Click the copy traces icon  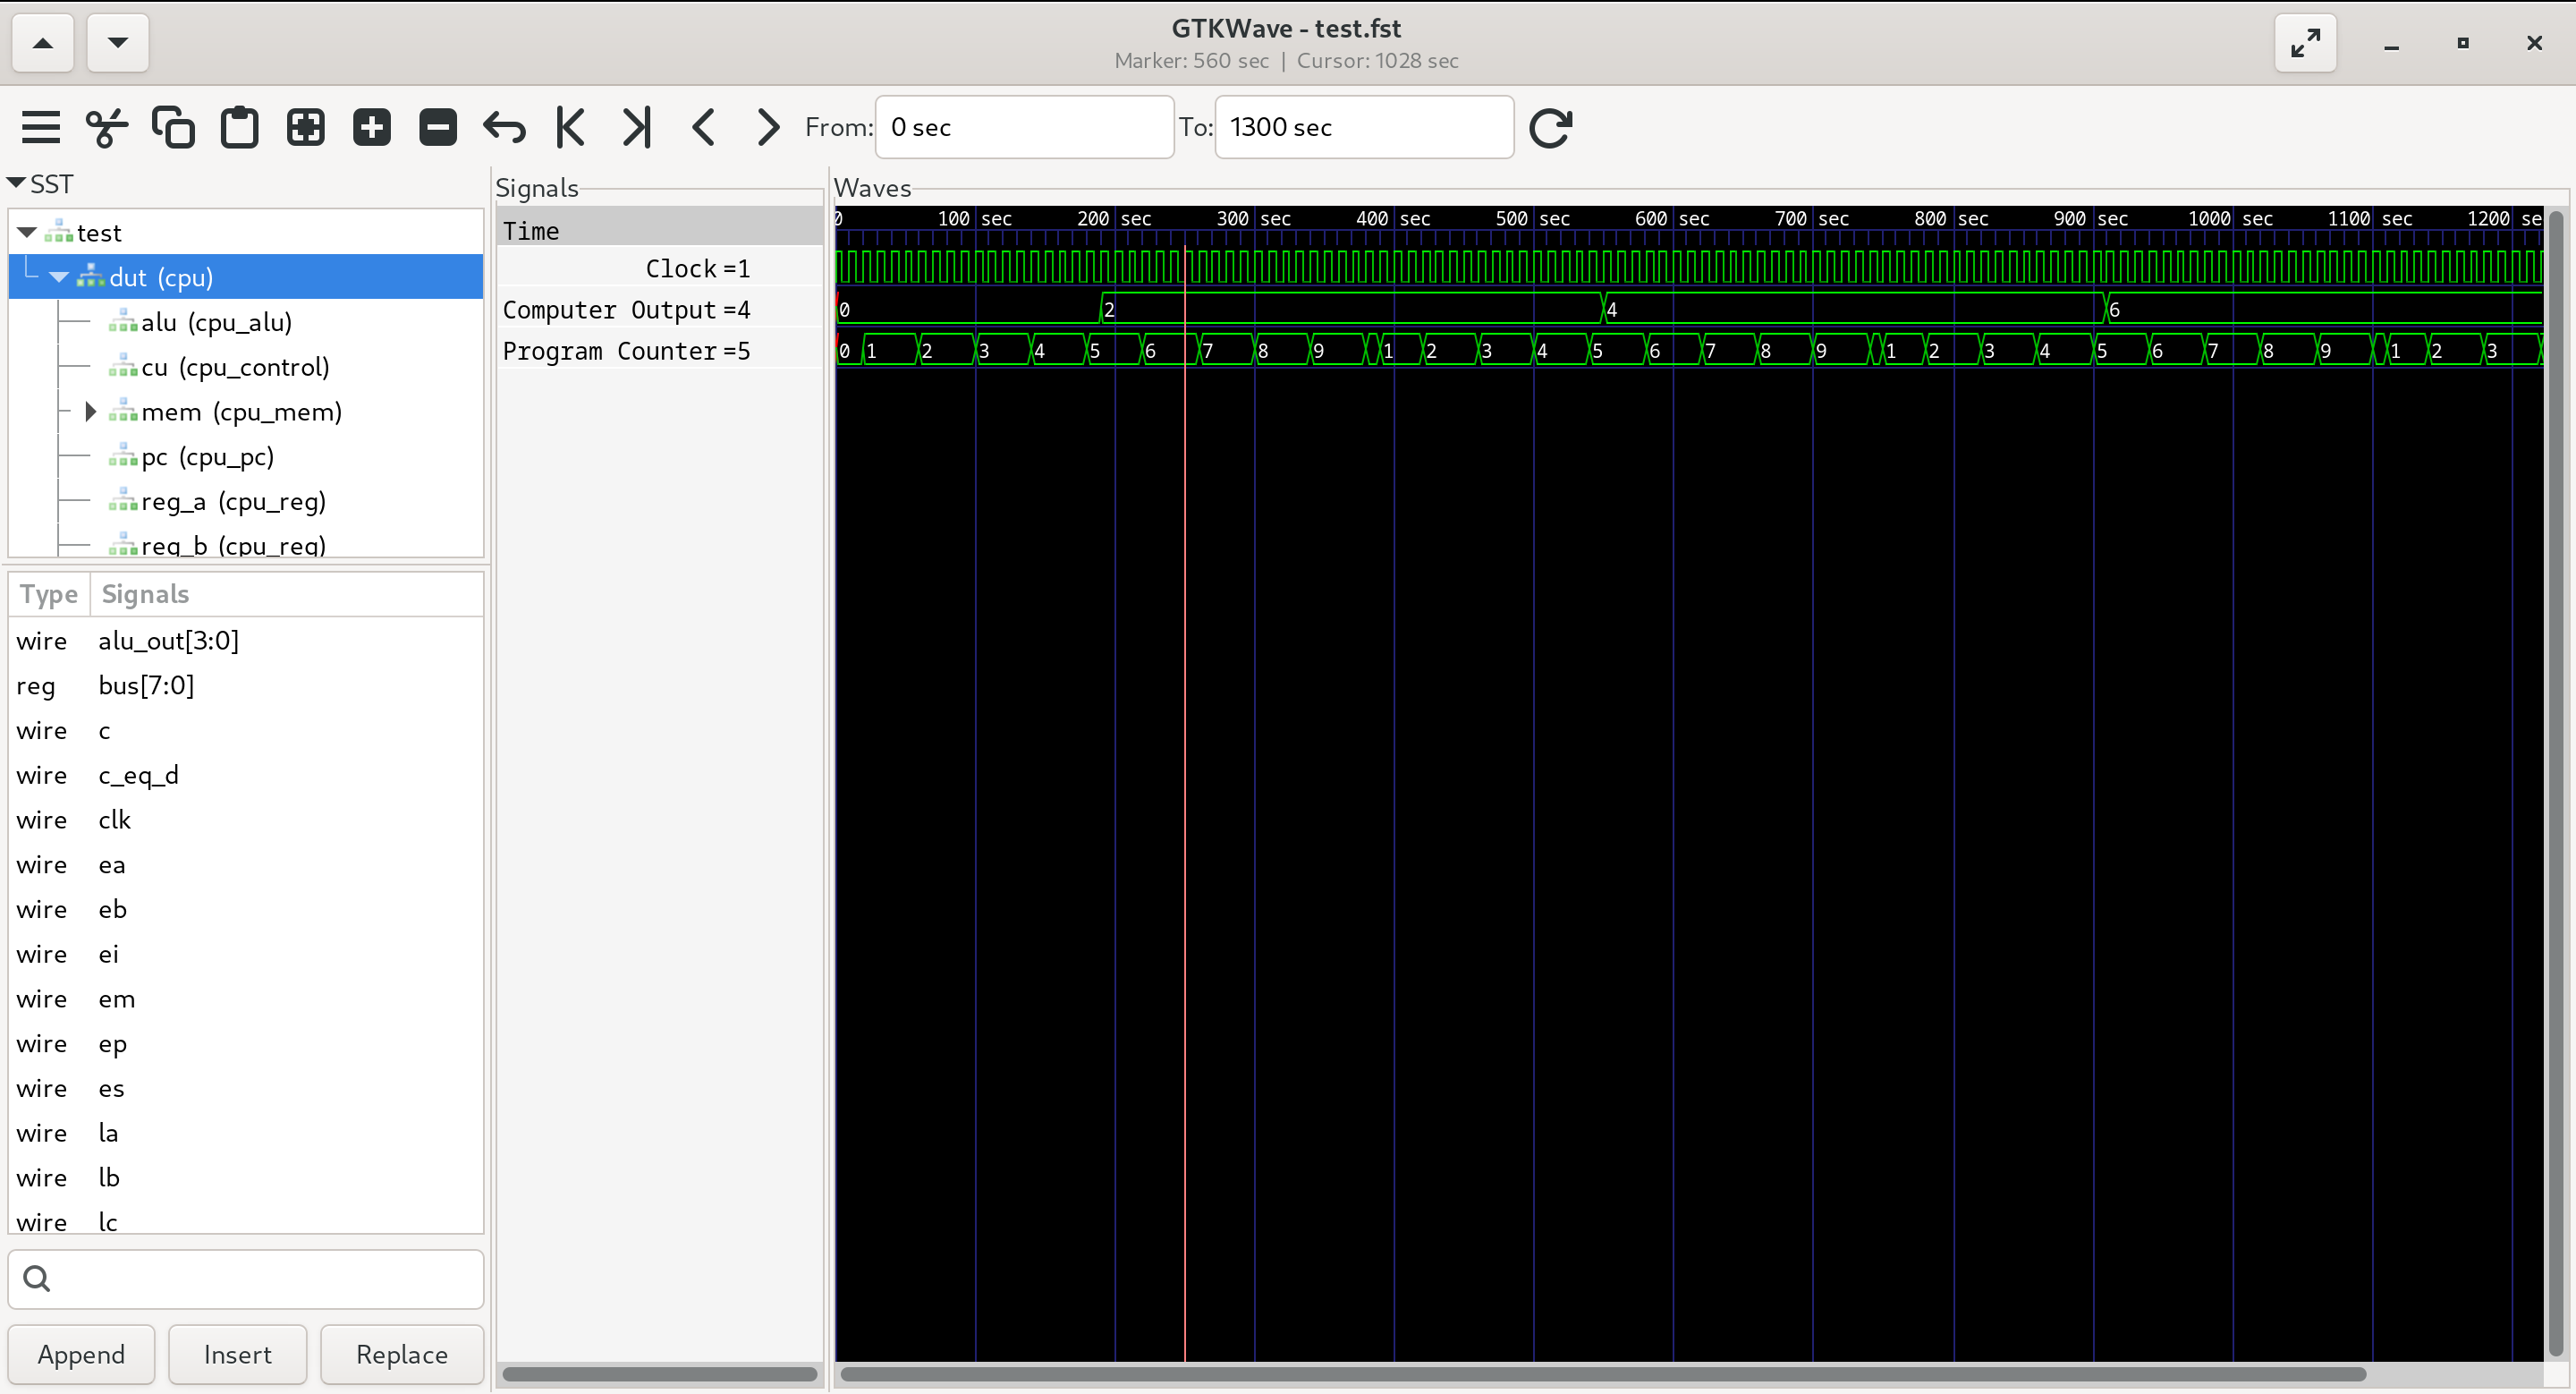tap(173, 127)
